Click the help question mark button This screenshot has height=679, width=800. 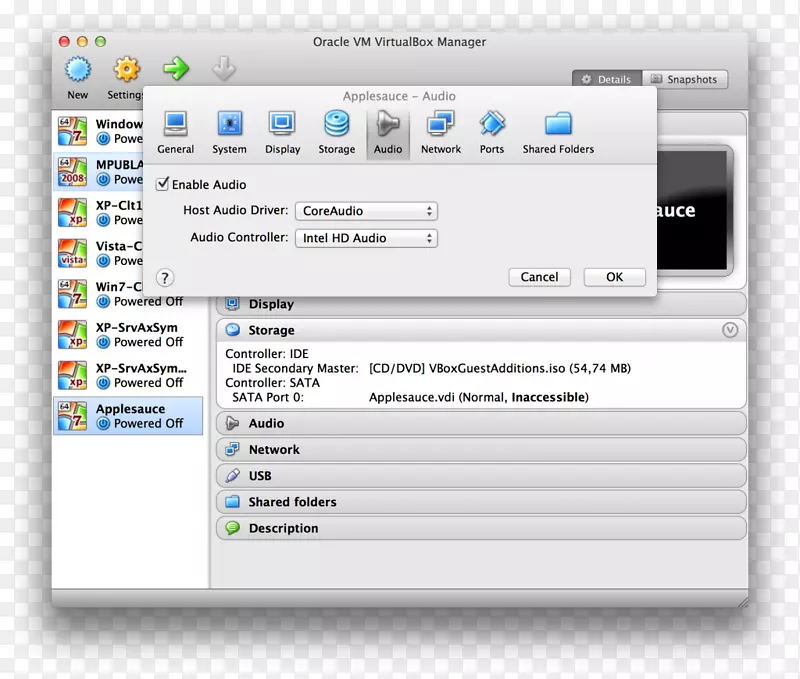pos(165,278)
